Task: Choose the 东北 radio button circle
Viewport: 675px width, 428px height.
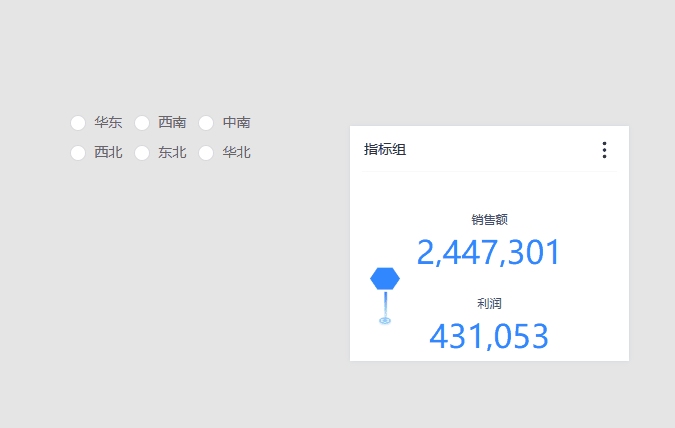Action: (142, 153)
